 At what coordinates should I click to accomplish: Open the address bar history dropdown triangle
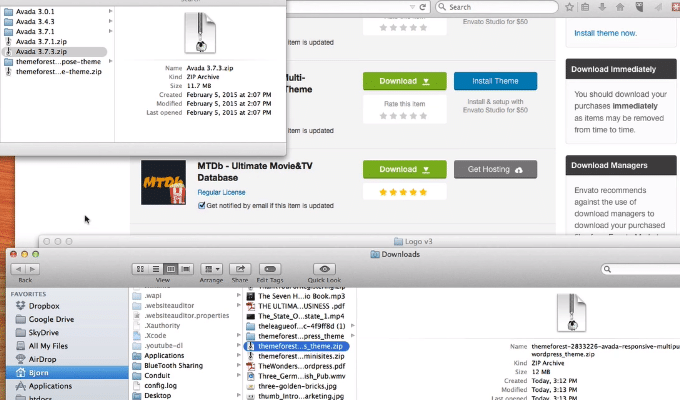tap(412, 7)
